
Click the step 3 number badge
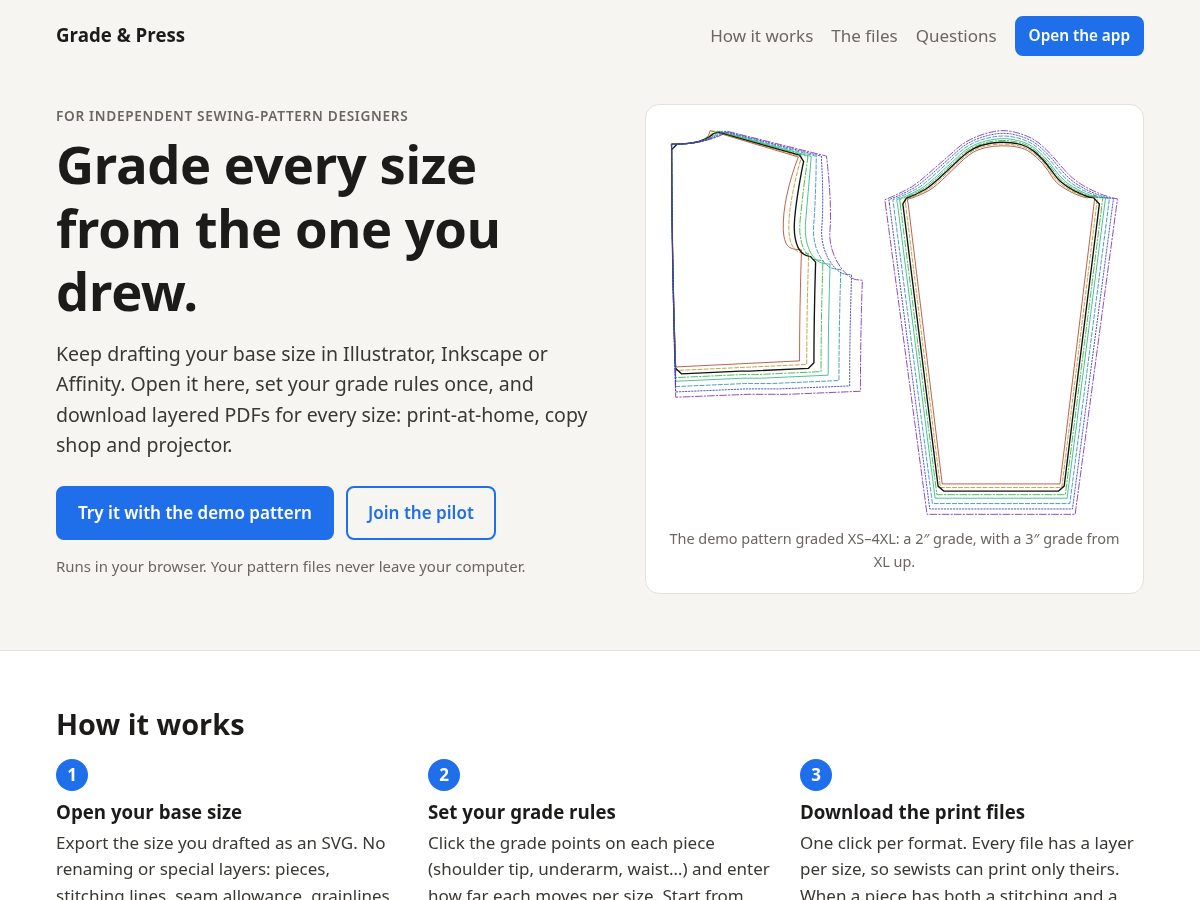pos(816,775)
